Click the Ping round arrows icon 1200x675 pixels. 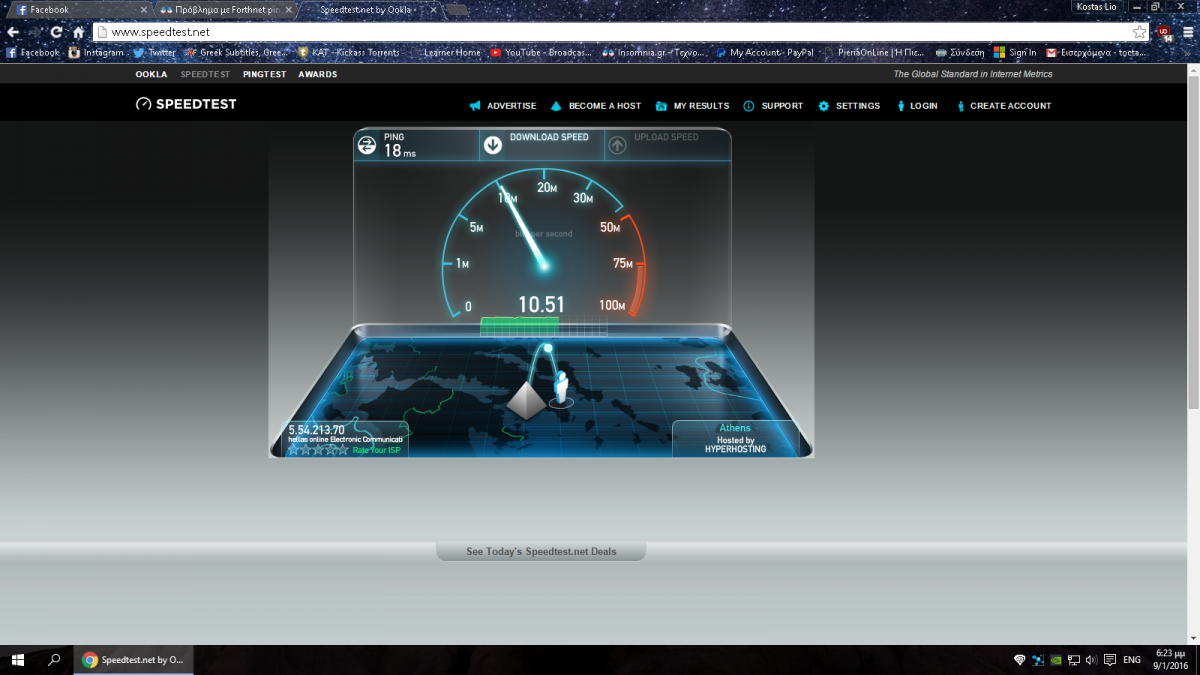tap(367, 146)
